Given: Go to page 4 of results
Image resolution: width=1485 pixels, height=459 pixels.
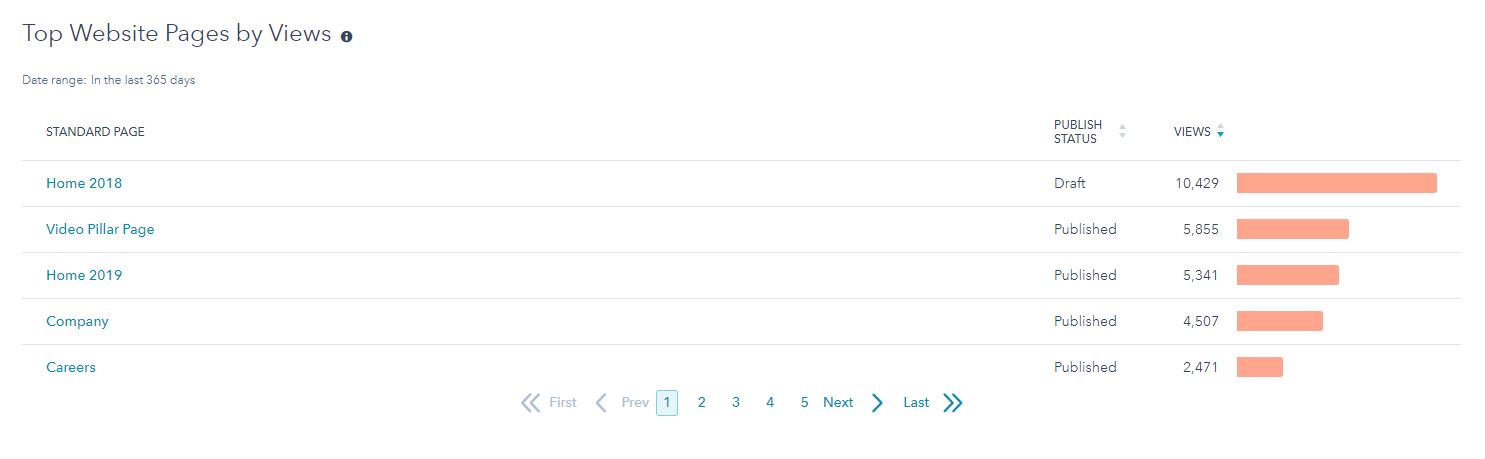Looking at the screenshot, I should coord(770,403).
